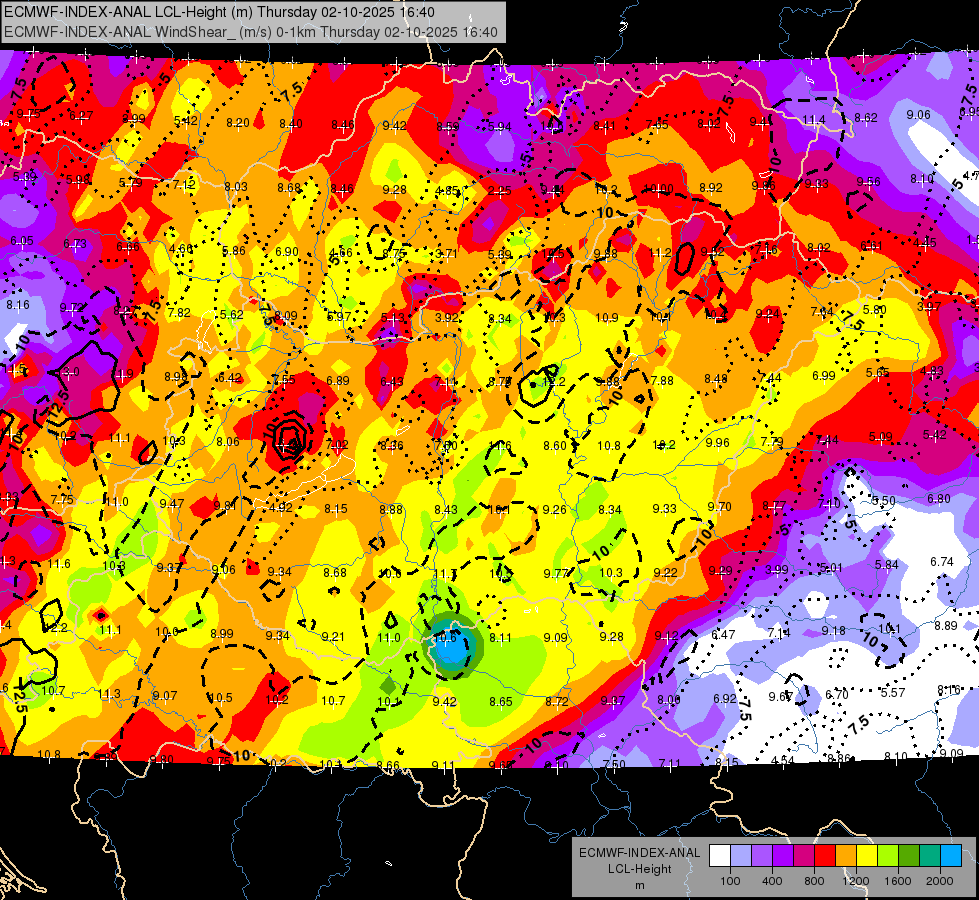This screenshot has width=979, height=900.
Task: Click the wind shear value '8.11'
Action: point(500,638)
